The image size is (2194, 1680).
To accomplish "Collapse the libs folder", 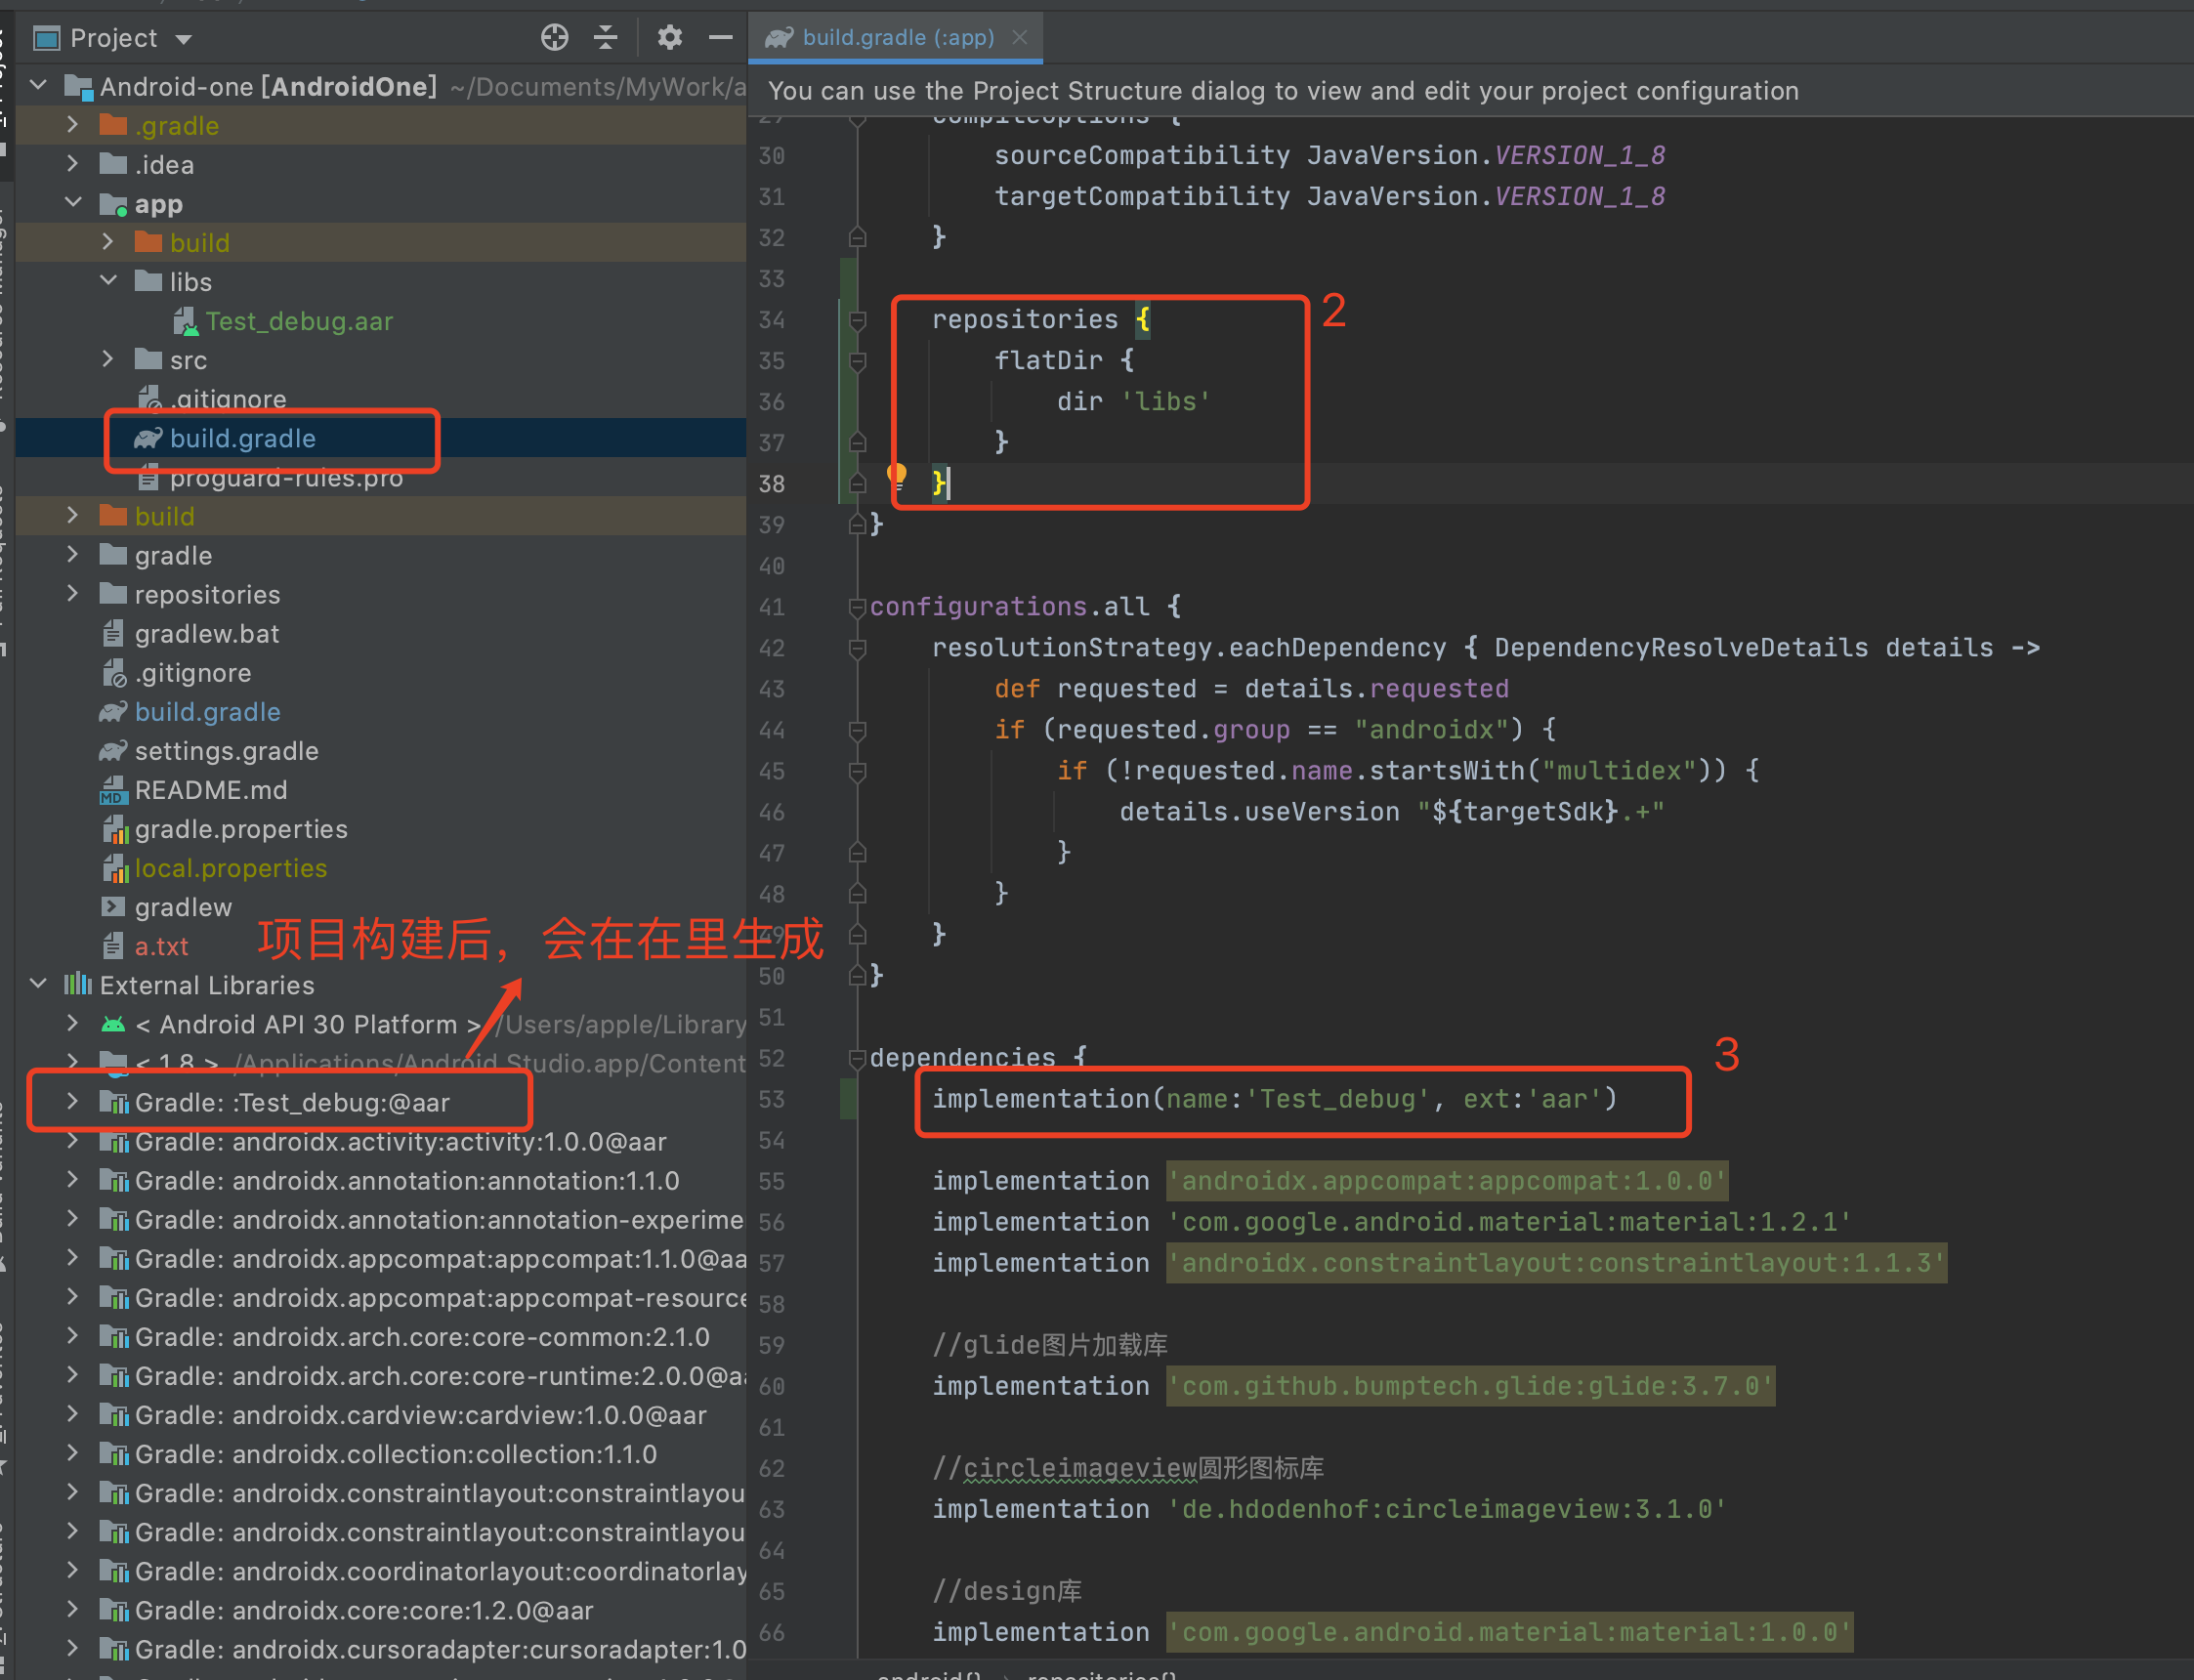I will click(x=109, y=282).
